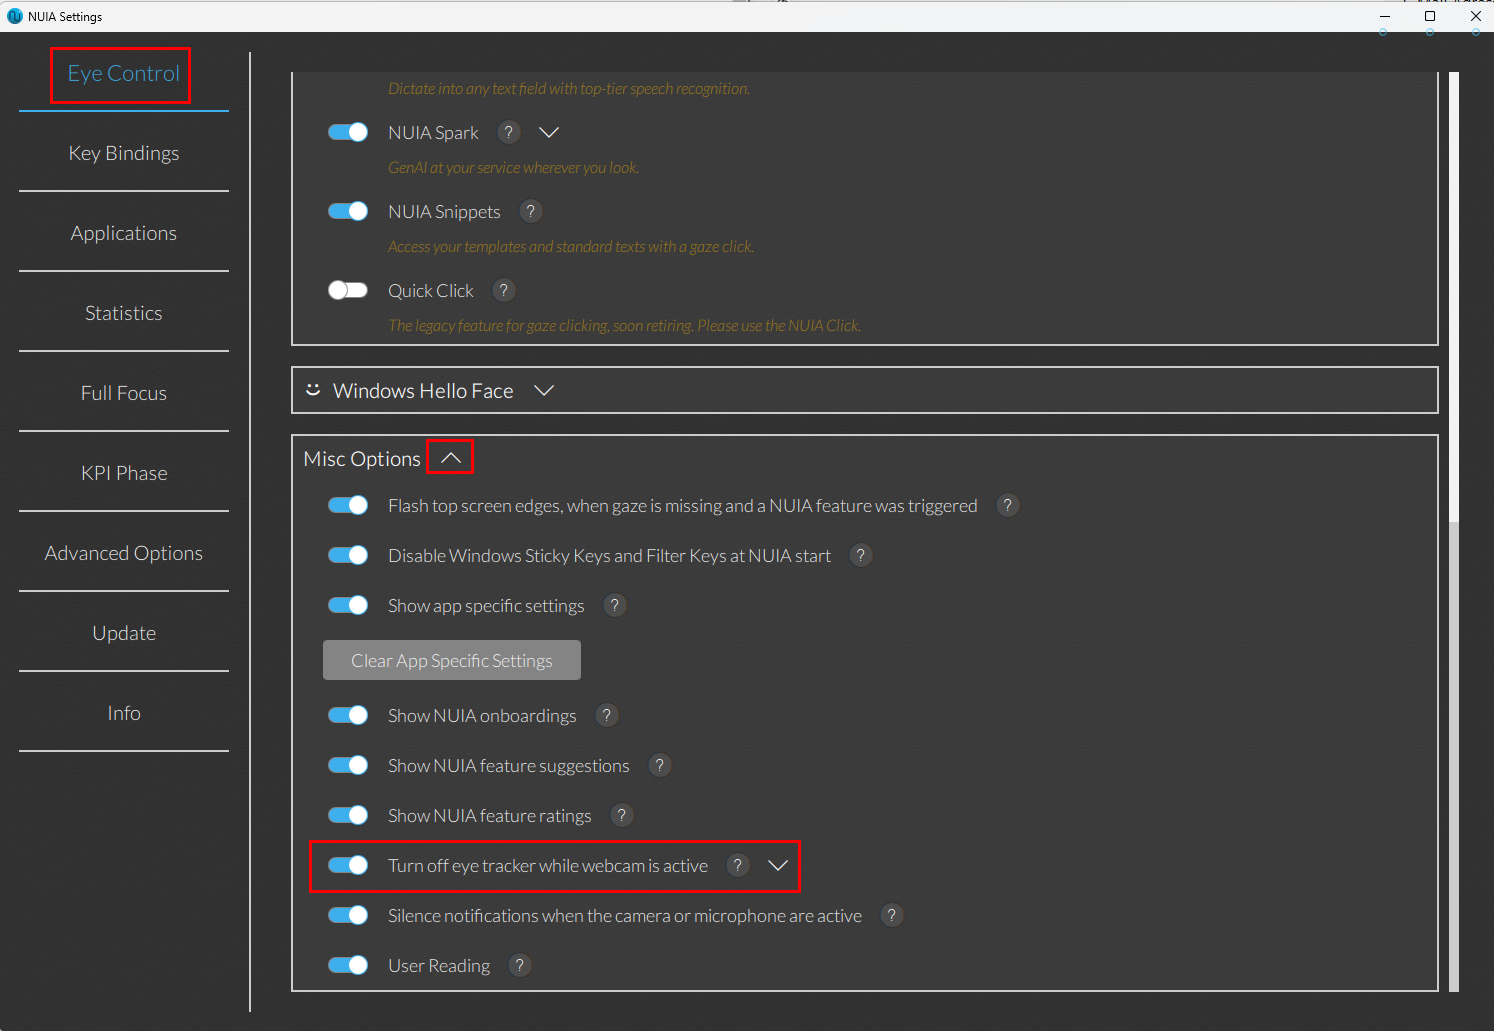This screenshot has height=1031, width=1494.
Task: Show help for Disable Windows Sticky Keys option
Action: 861,555
